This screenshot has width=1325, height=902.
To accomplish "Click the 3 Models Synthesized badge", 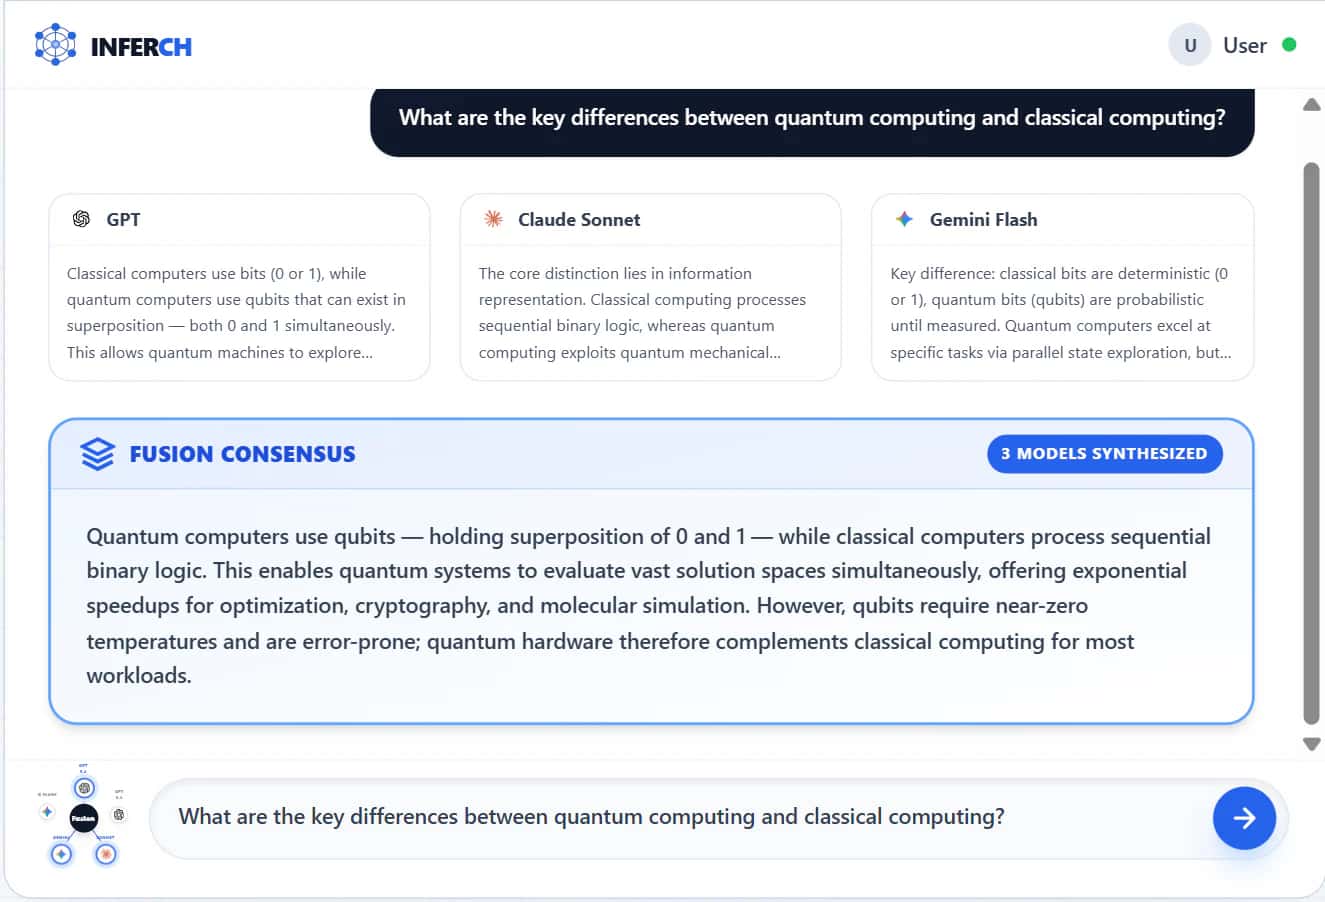I will click(x=1104, y=453).
